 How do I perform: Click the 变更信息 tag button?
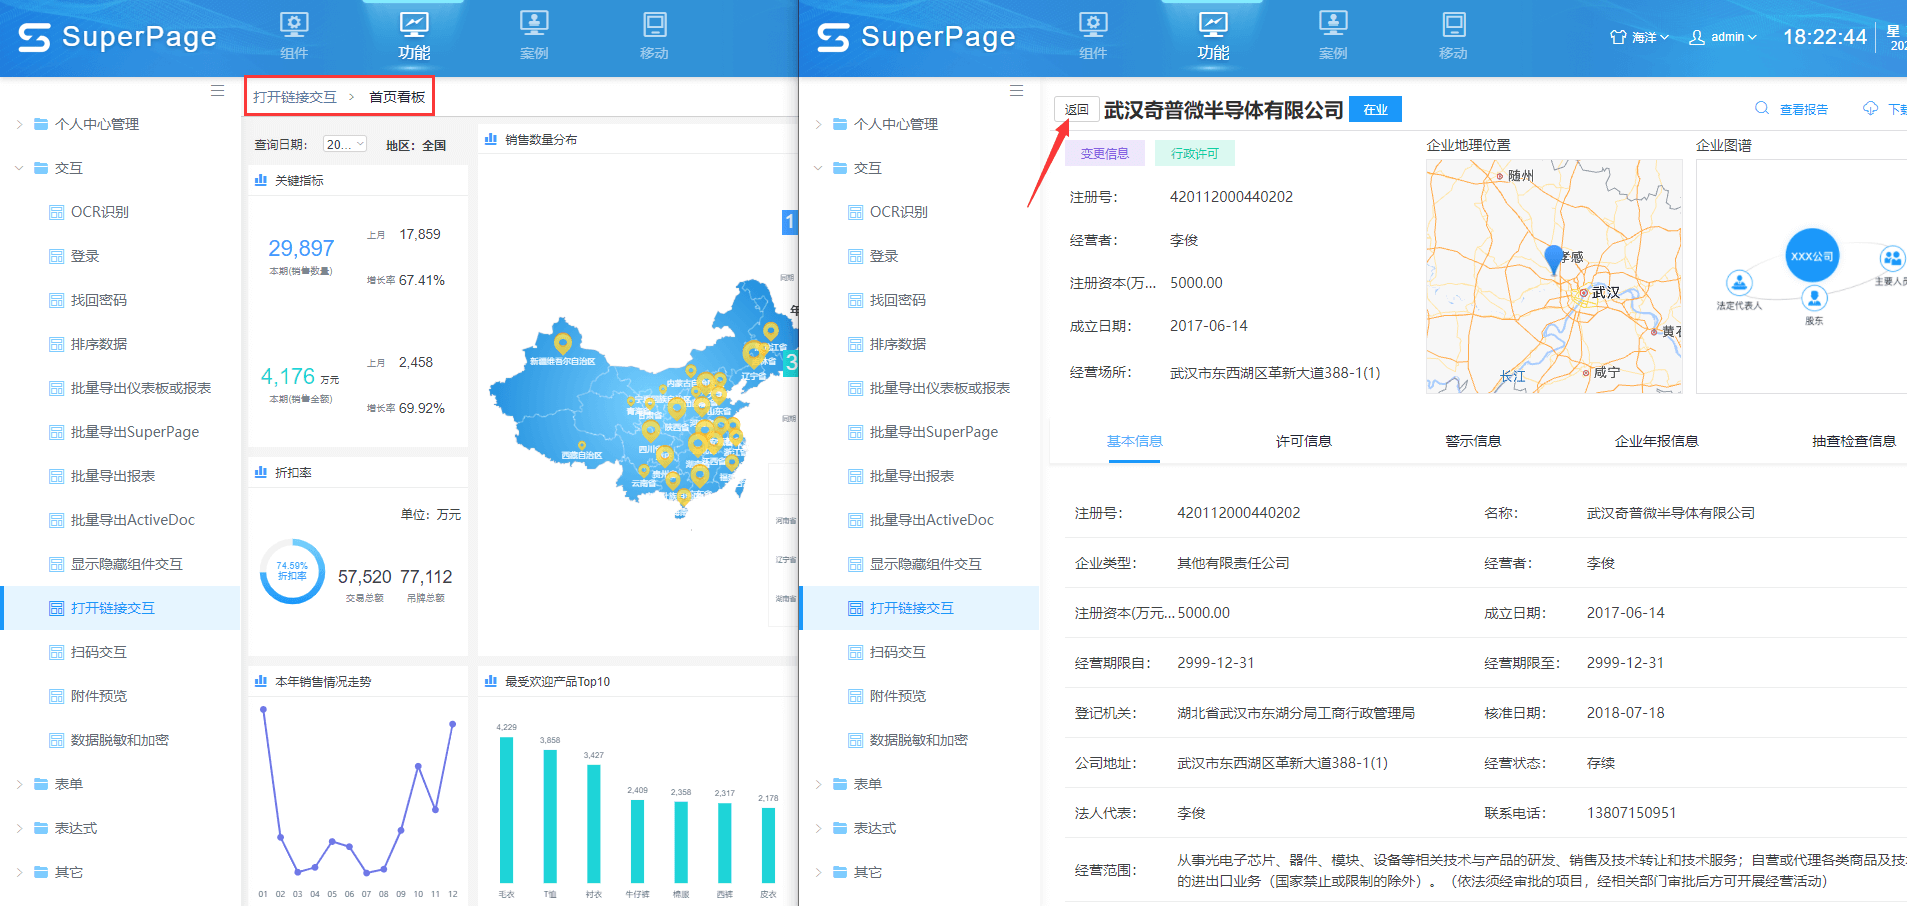coord(1104,153)
